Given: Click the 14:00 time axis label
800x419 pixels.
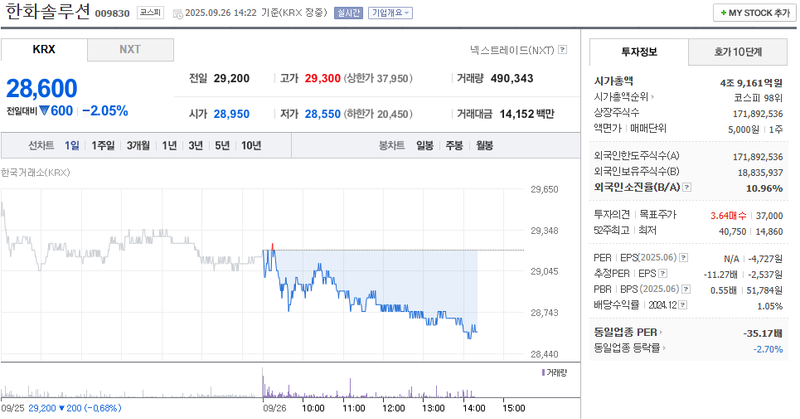Looking at the screenshot, I should pyautogui.click(x=473, y=408).
